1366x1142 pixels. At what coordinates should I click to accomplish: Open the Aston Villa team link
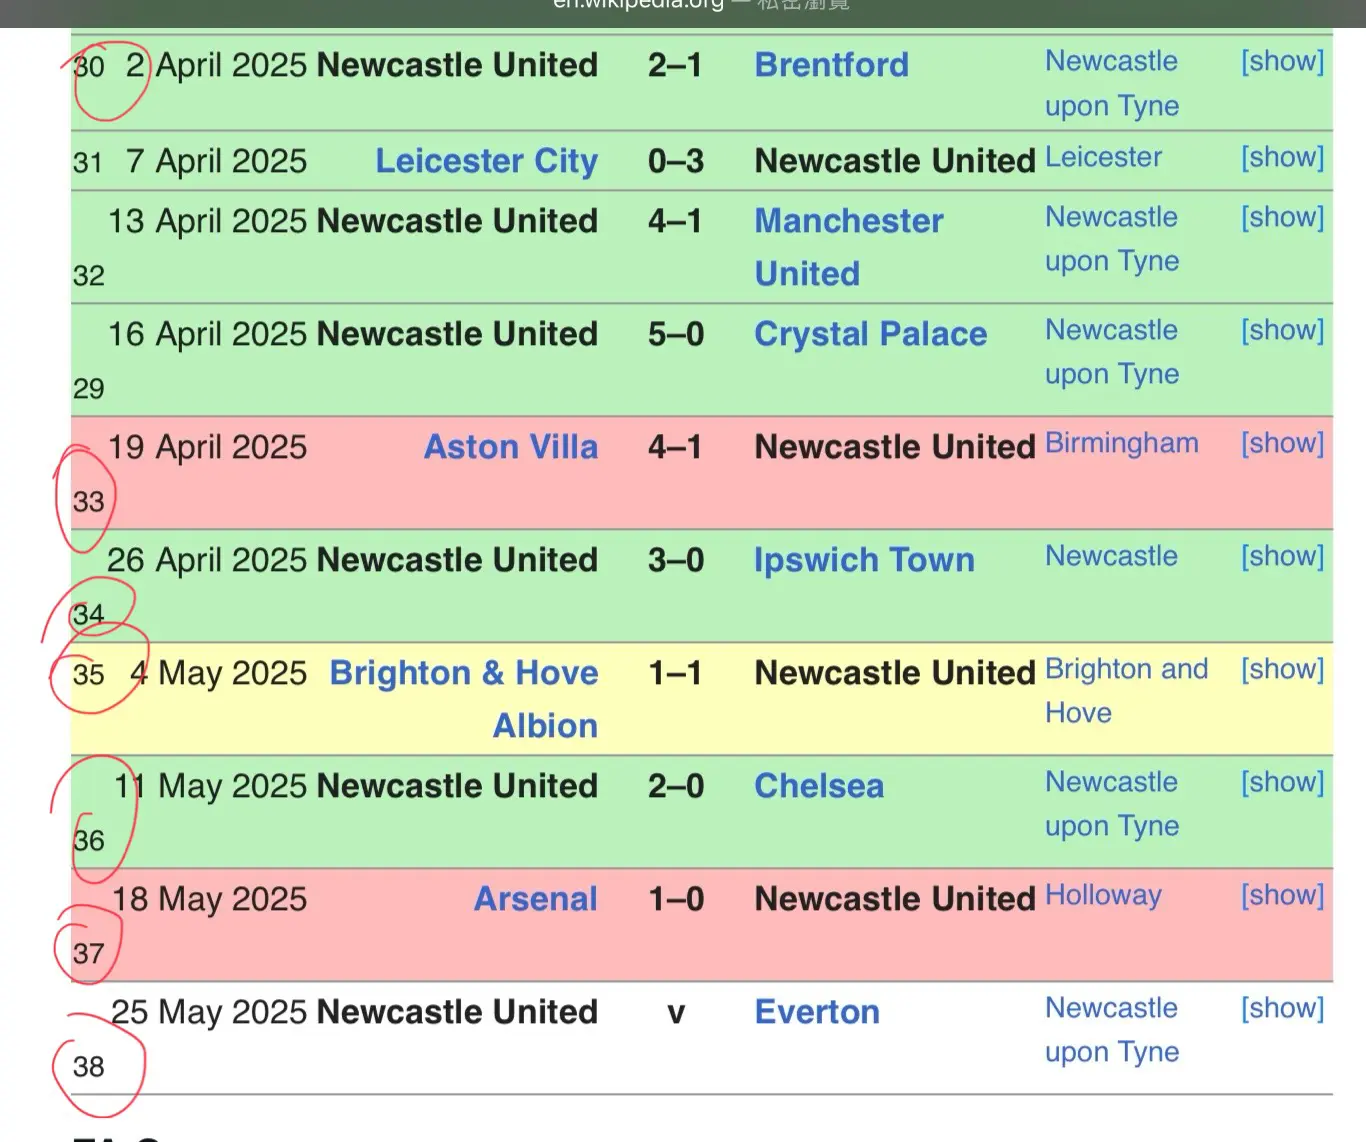click(511, 447)
